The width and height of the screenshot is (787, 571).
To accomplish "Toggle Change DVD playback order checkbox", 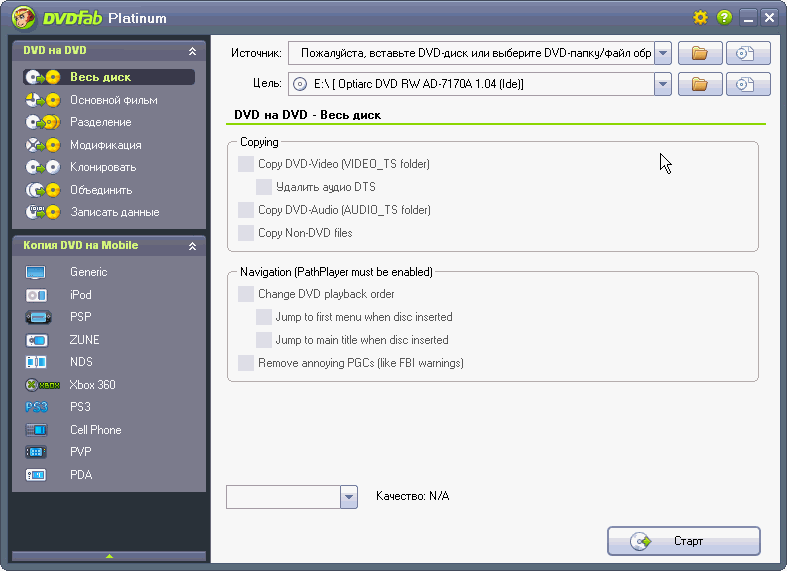I will [x=245, y=294].
